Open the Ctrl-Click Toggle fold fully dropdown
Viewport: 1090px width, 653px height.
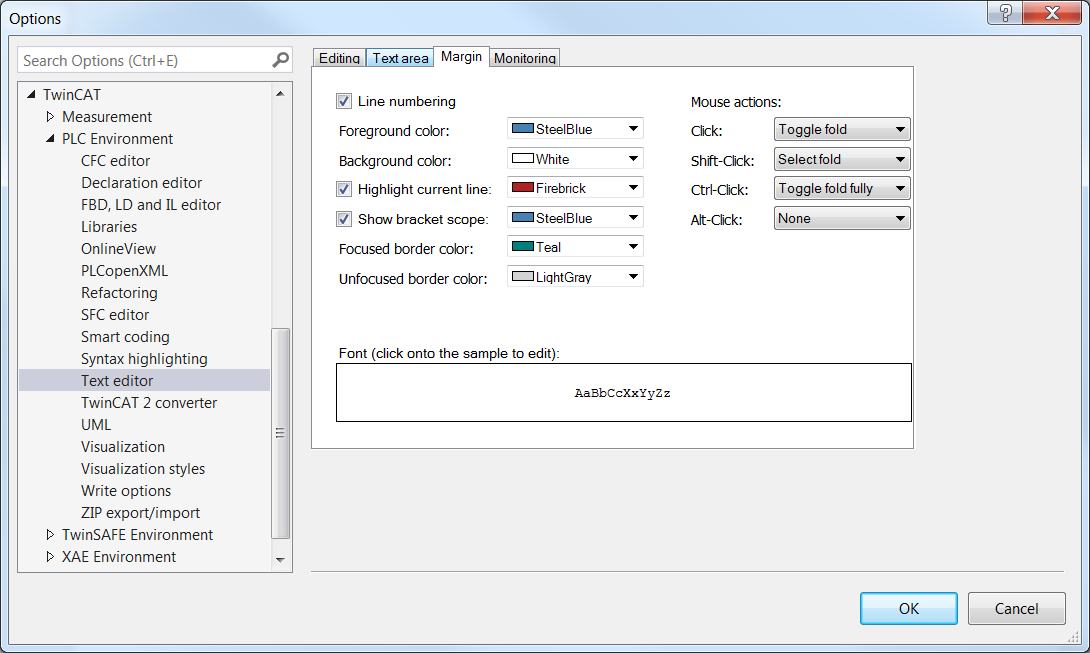842,188
